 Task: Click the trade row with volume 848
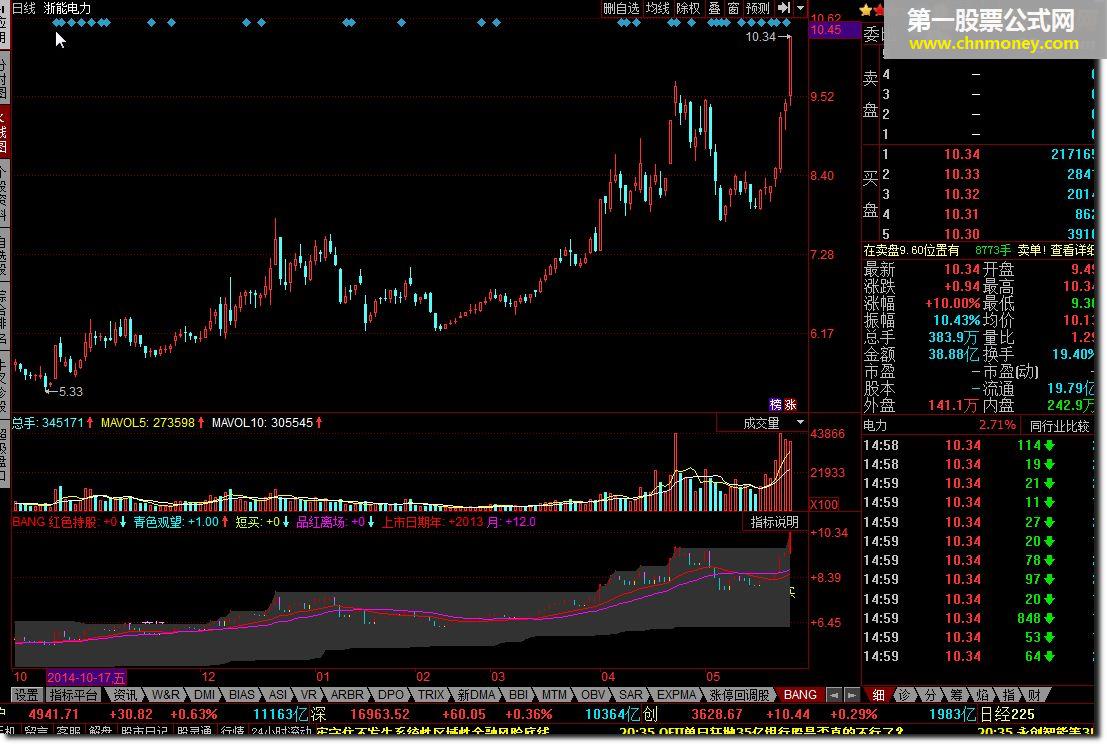click(x=978, y=618)
